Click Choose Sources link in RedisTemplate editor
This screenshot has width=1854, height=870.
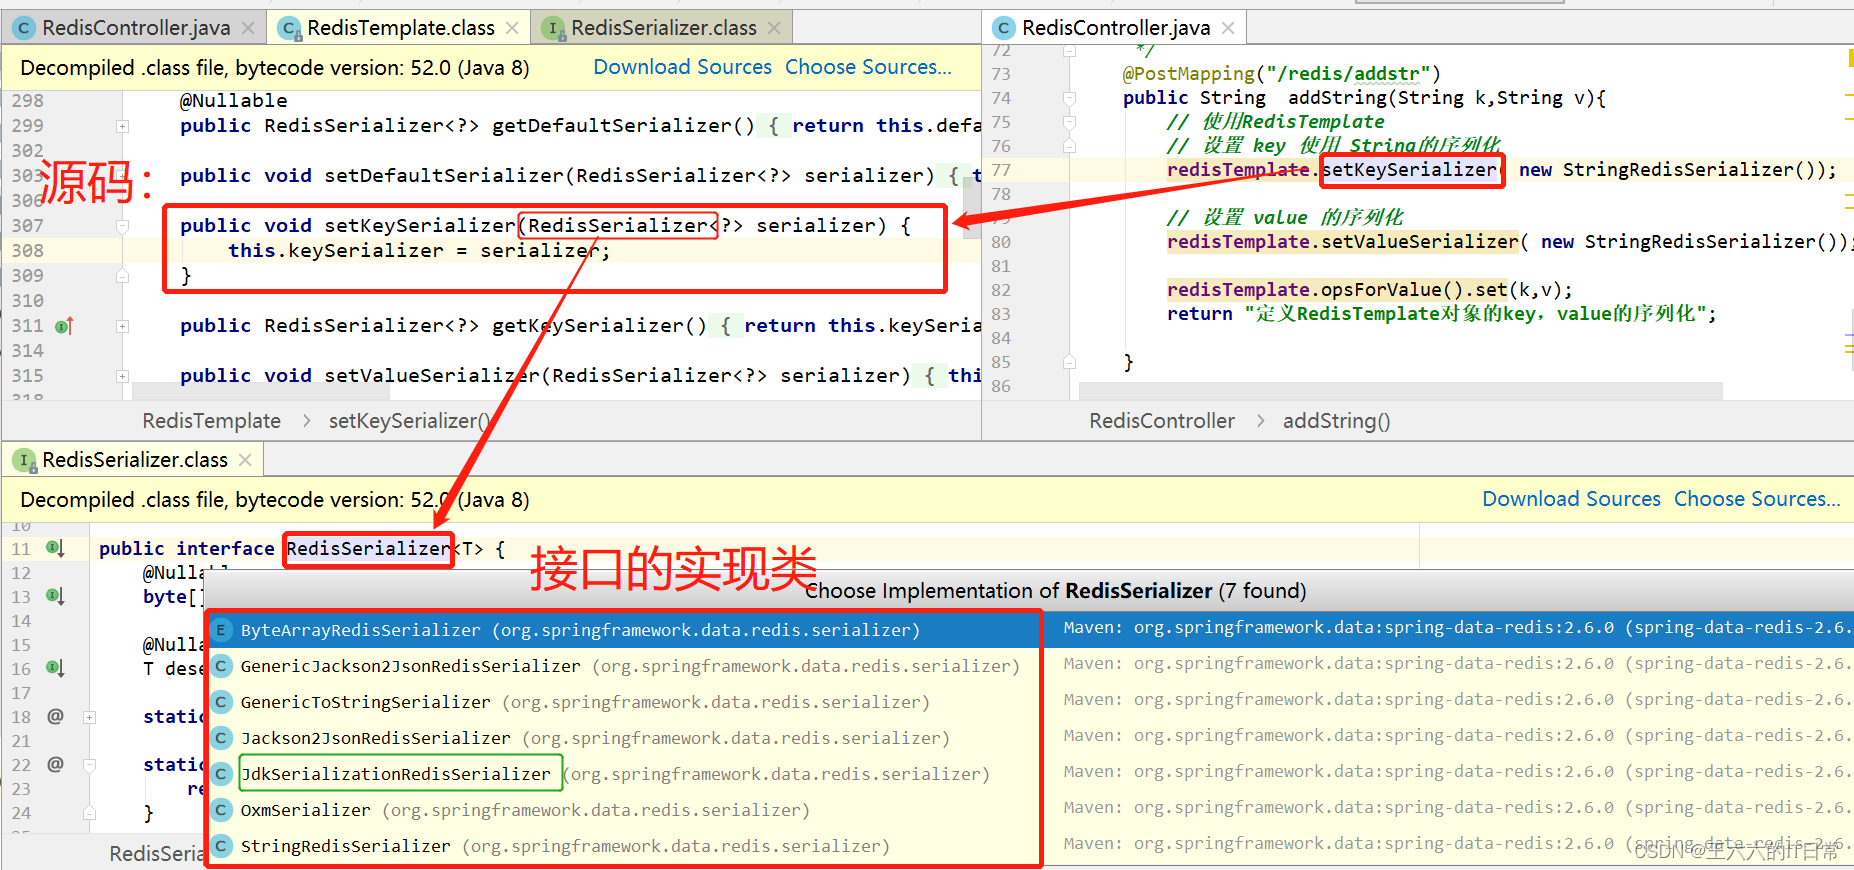tap(868, 67)
